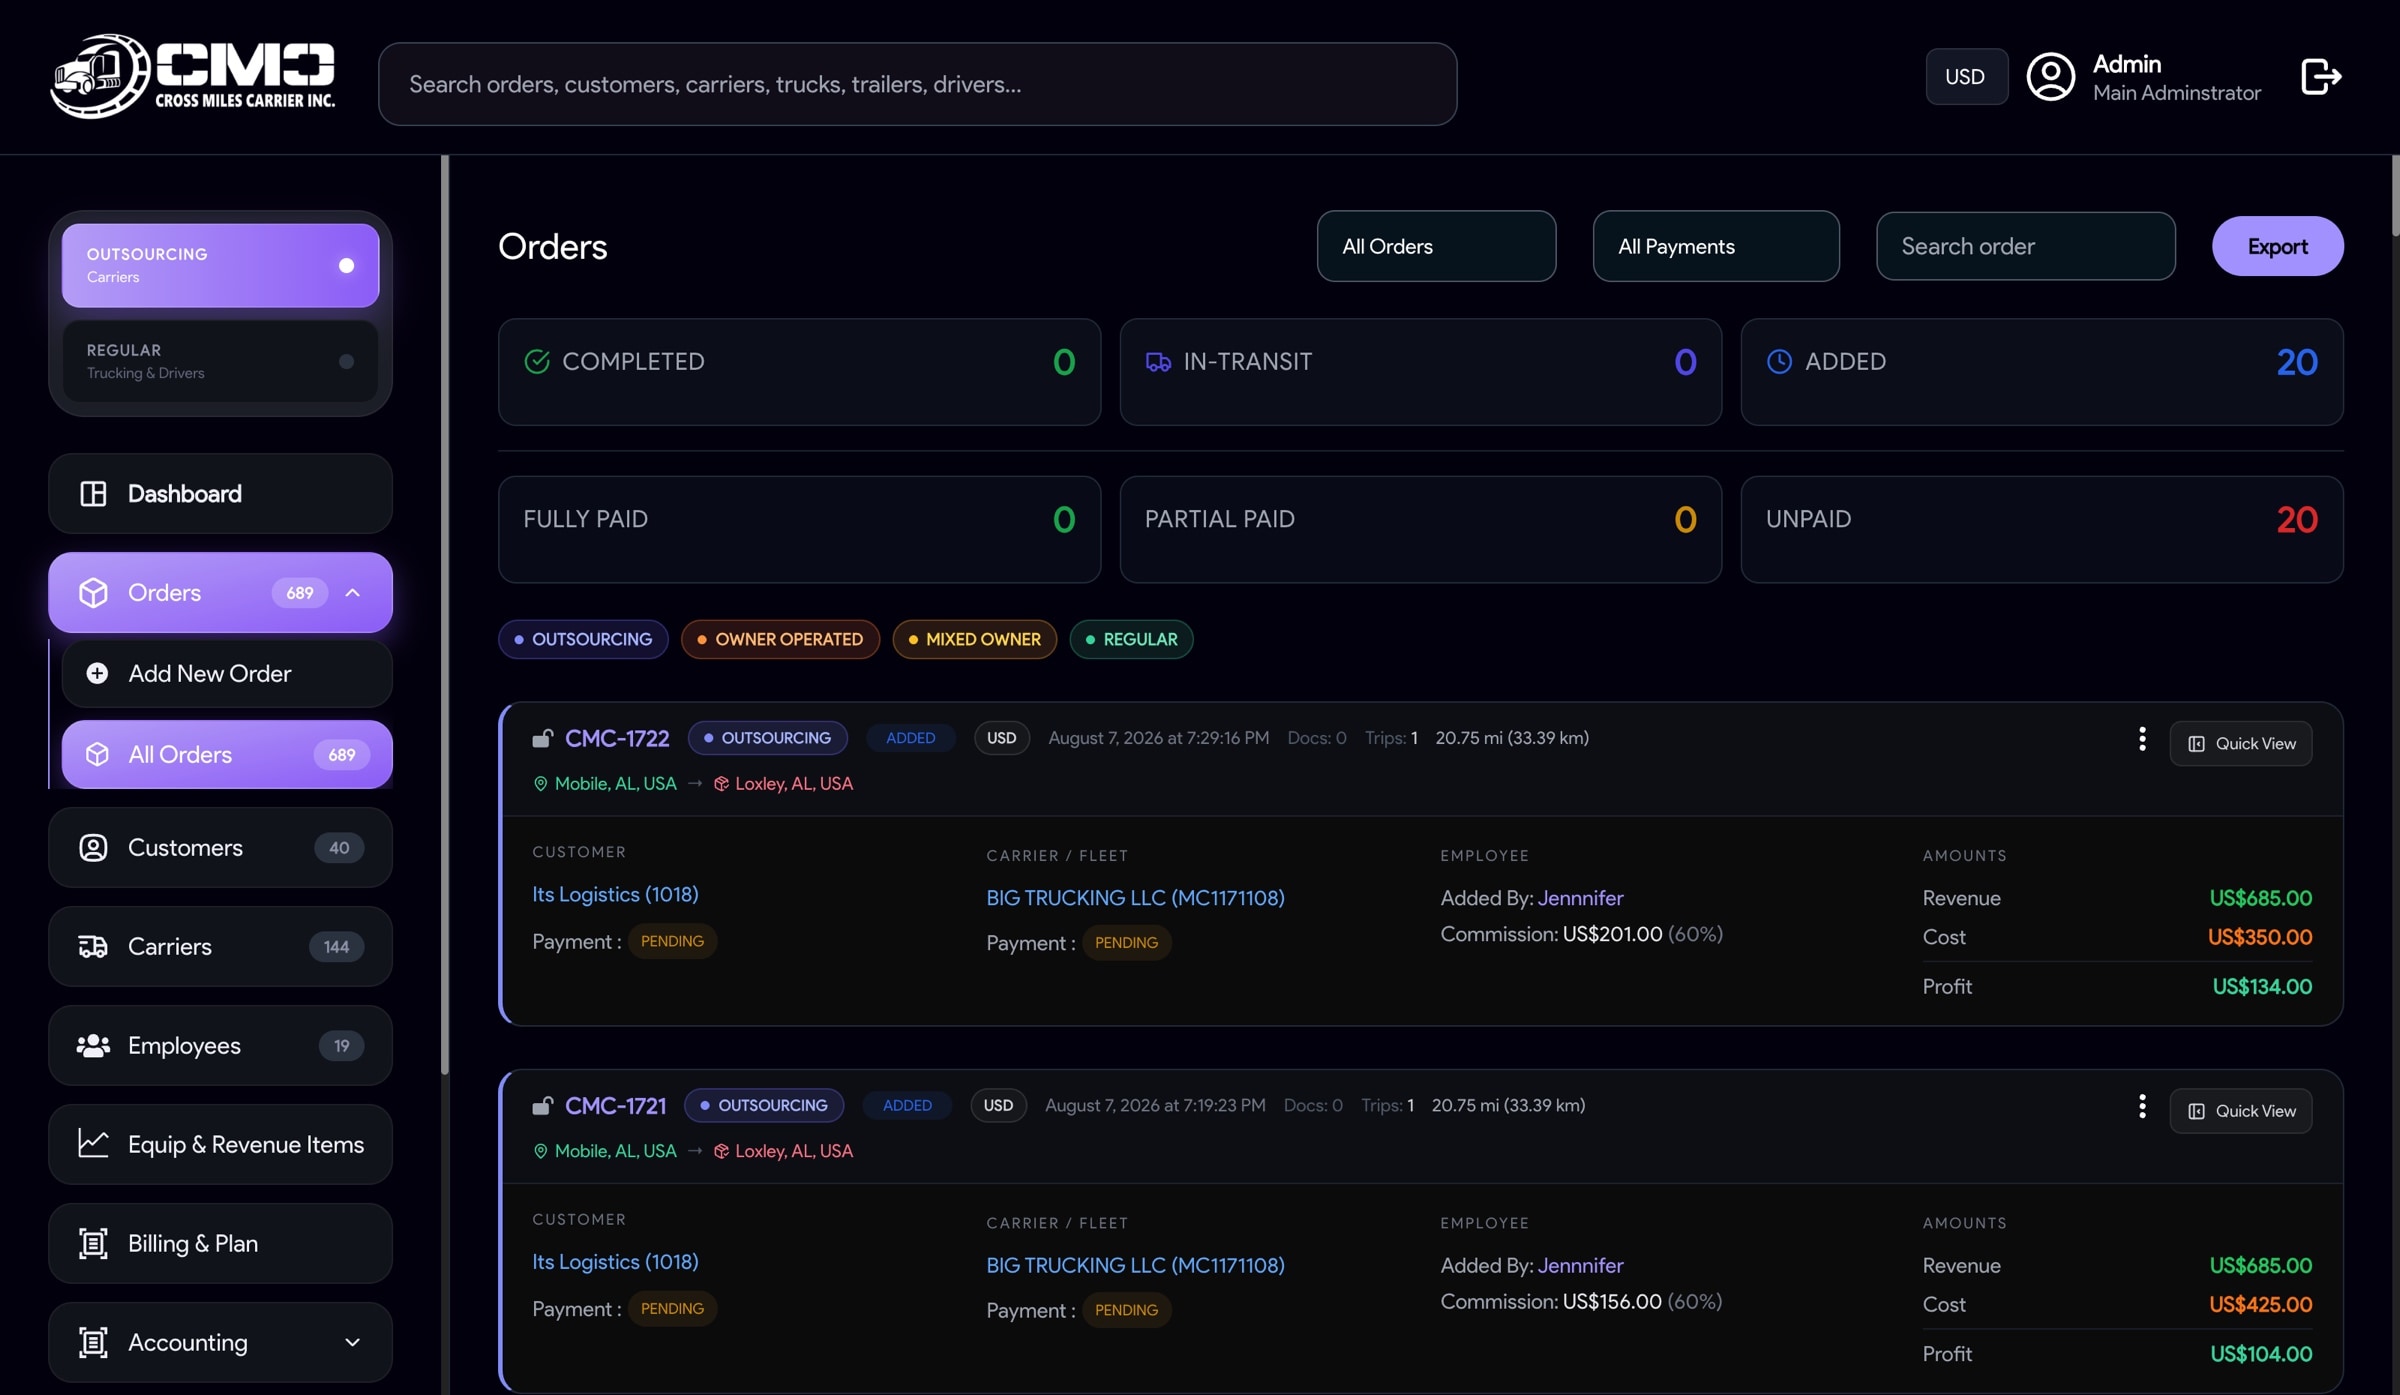Click the lock icon beside CMC-1722
This screenshot has height=1395, width=2400.
pos(542,739)
